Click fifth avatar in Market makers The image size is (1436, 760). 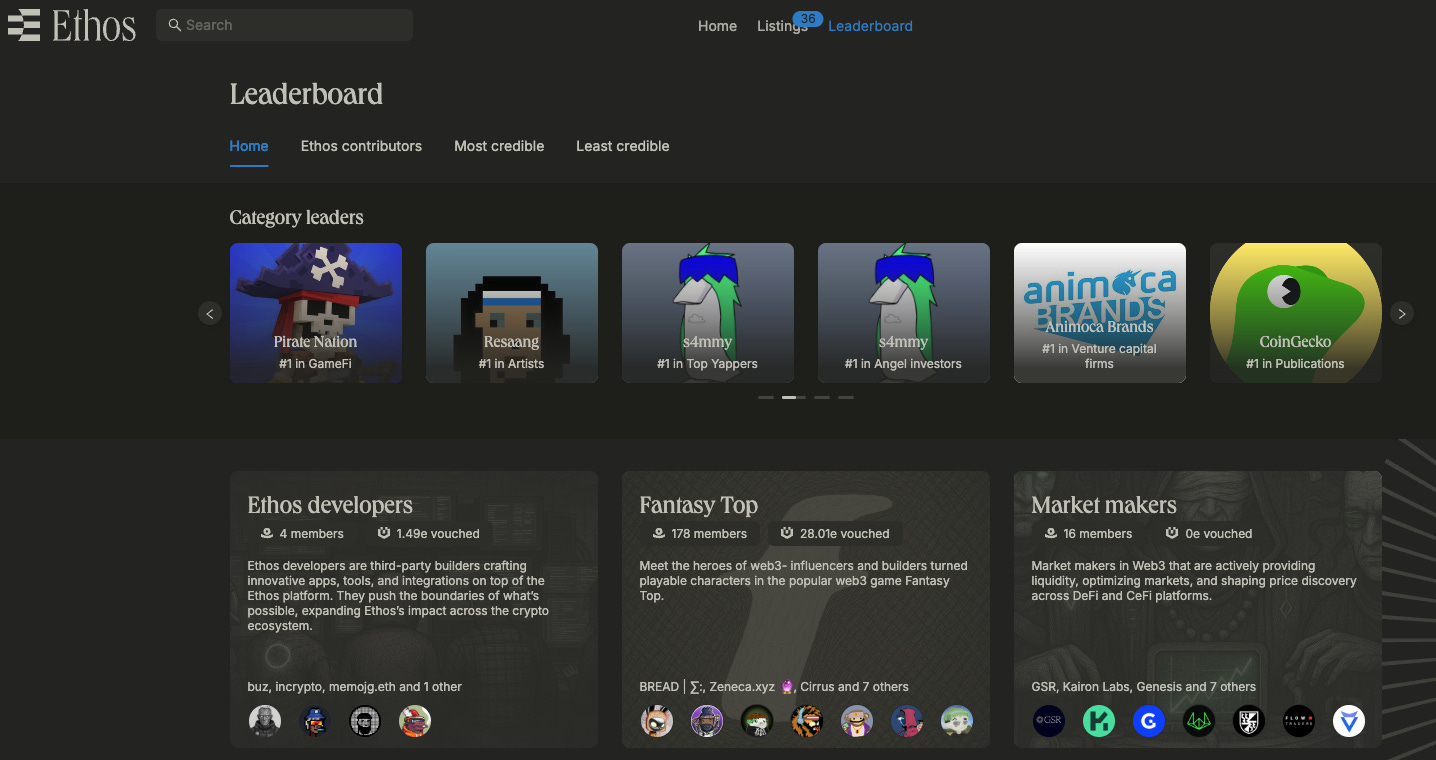pos(1249,721)
